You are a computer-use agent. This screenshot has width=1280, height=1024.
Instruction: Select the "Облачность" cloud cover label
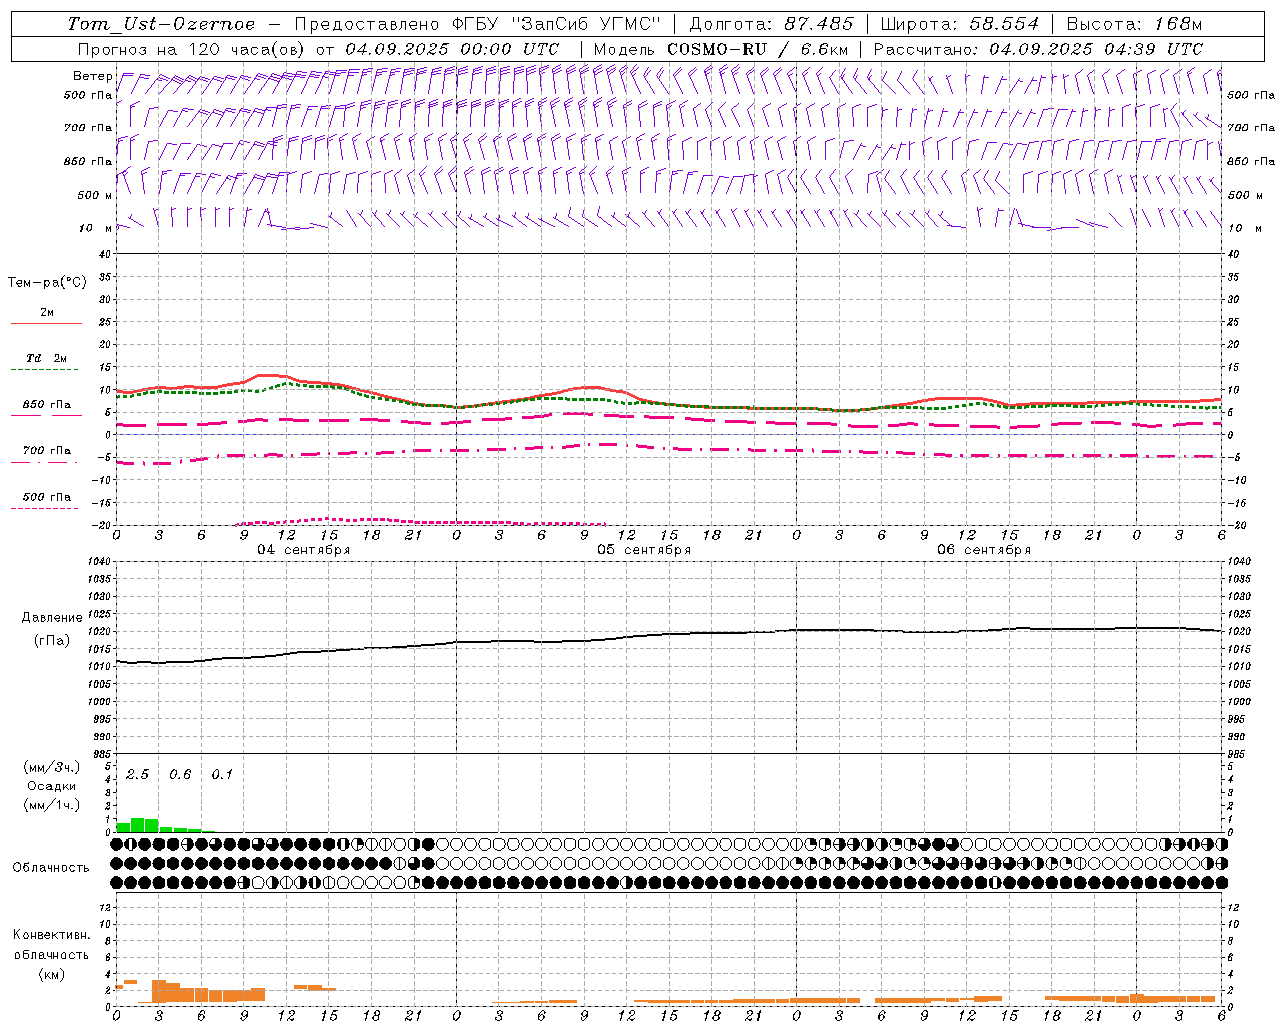[51, 867]
